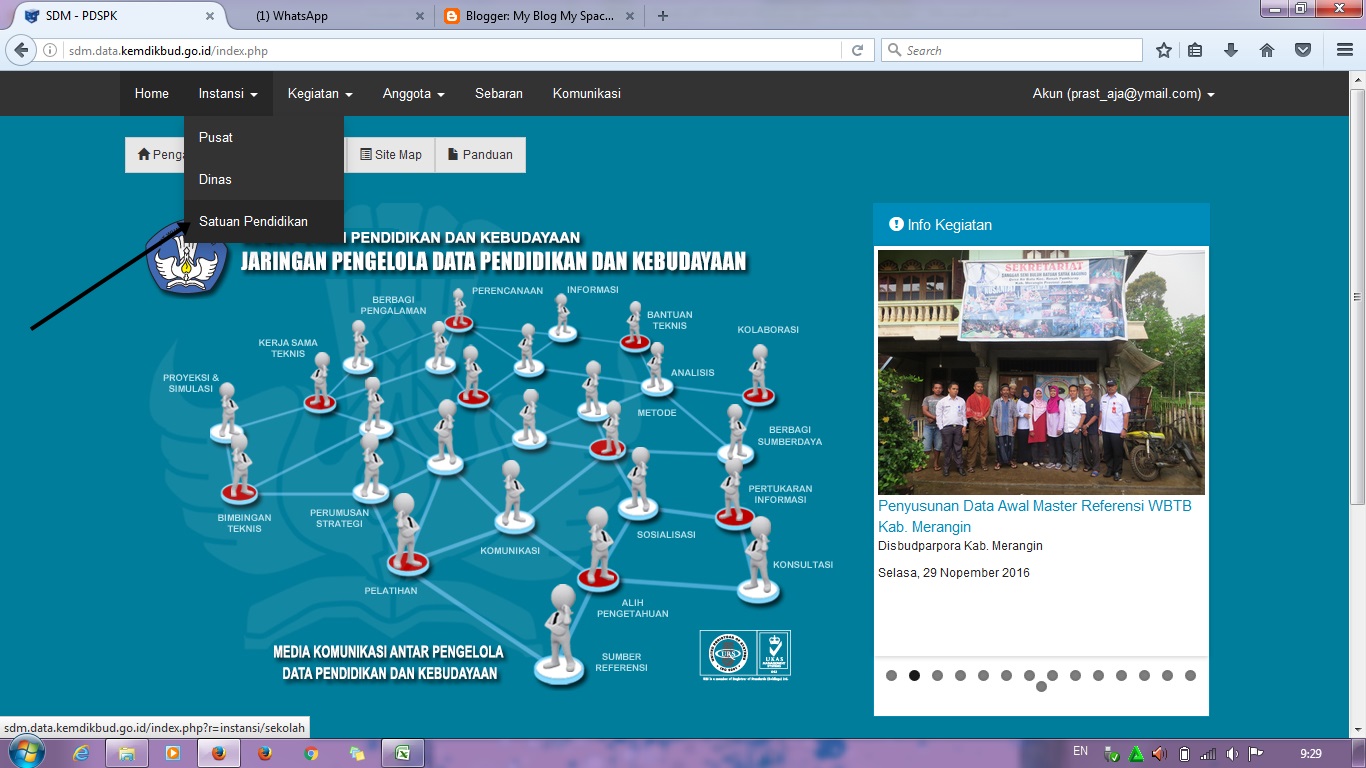1366x768 pixels.
Task: Go to Firefox home page icon
Action: coord(1268,49)
